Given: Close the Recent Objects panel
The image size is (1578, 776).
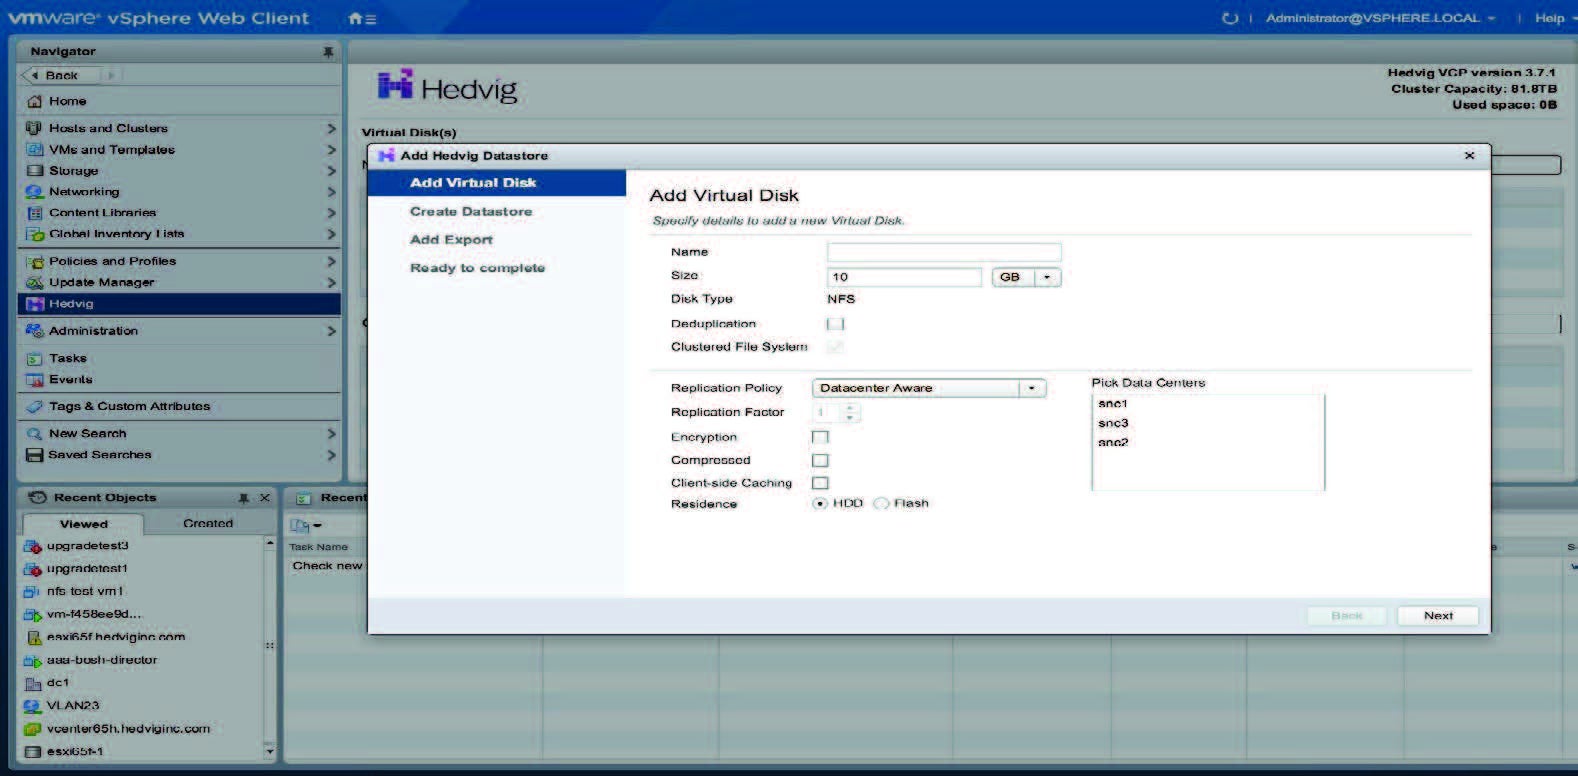Looking at the screenshot, I should [265, 498].
